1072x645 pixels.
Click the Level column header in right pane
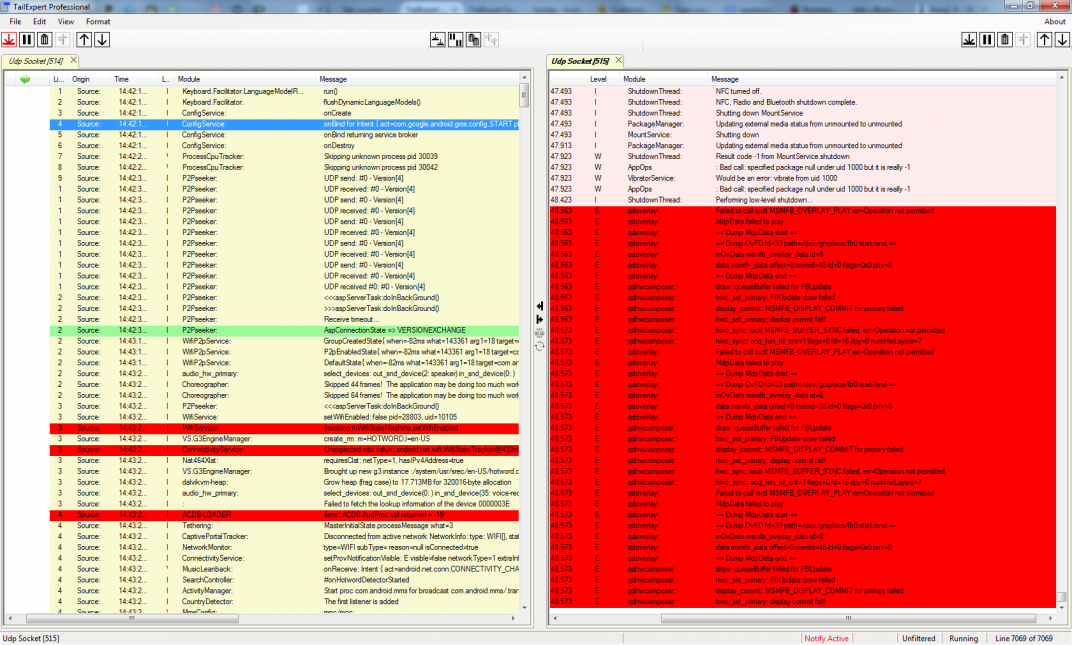click(x=598, y=78)
